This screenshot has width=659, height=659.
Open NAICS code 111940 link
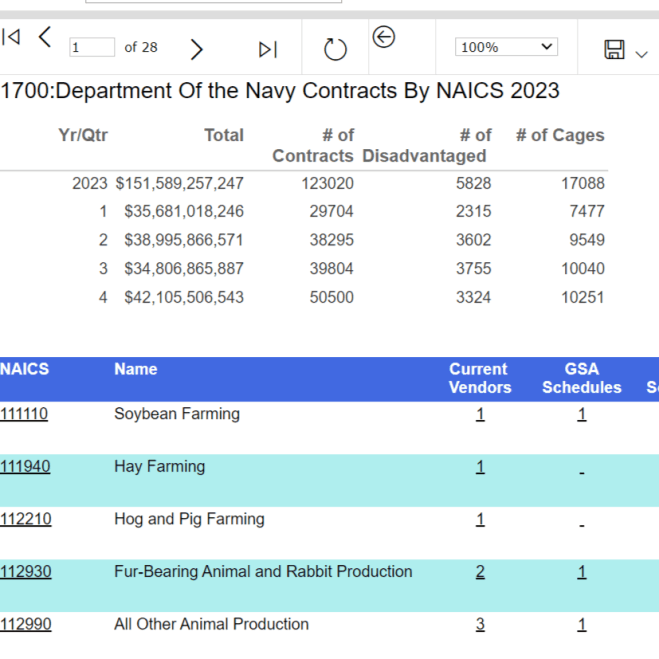[25, 467]
